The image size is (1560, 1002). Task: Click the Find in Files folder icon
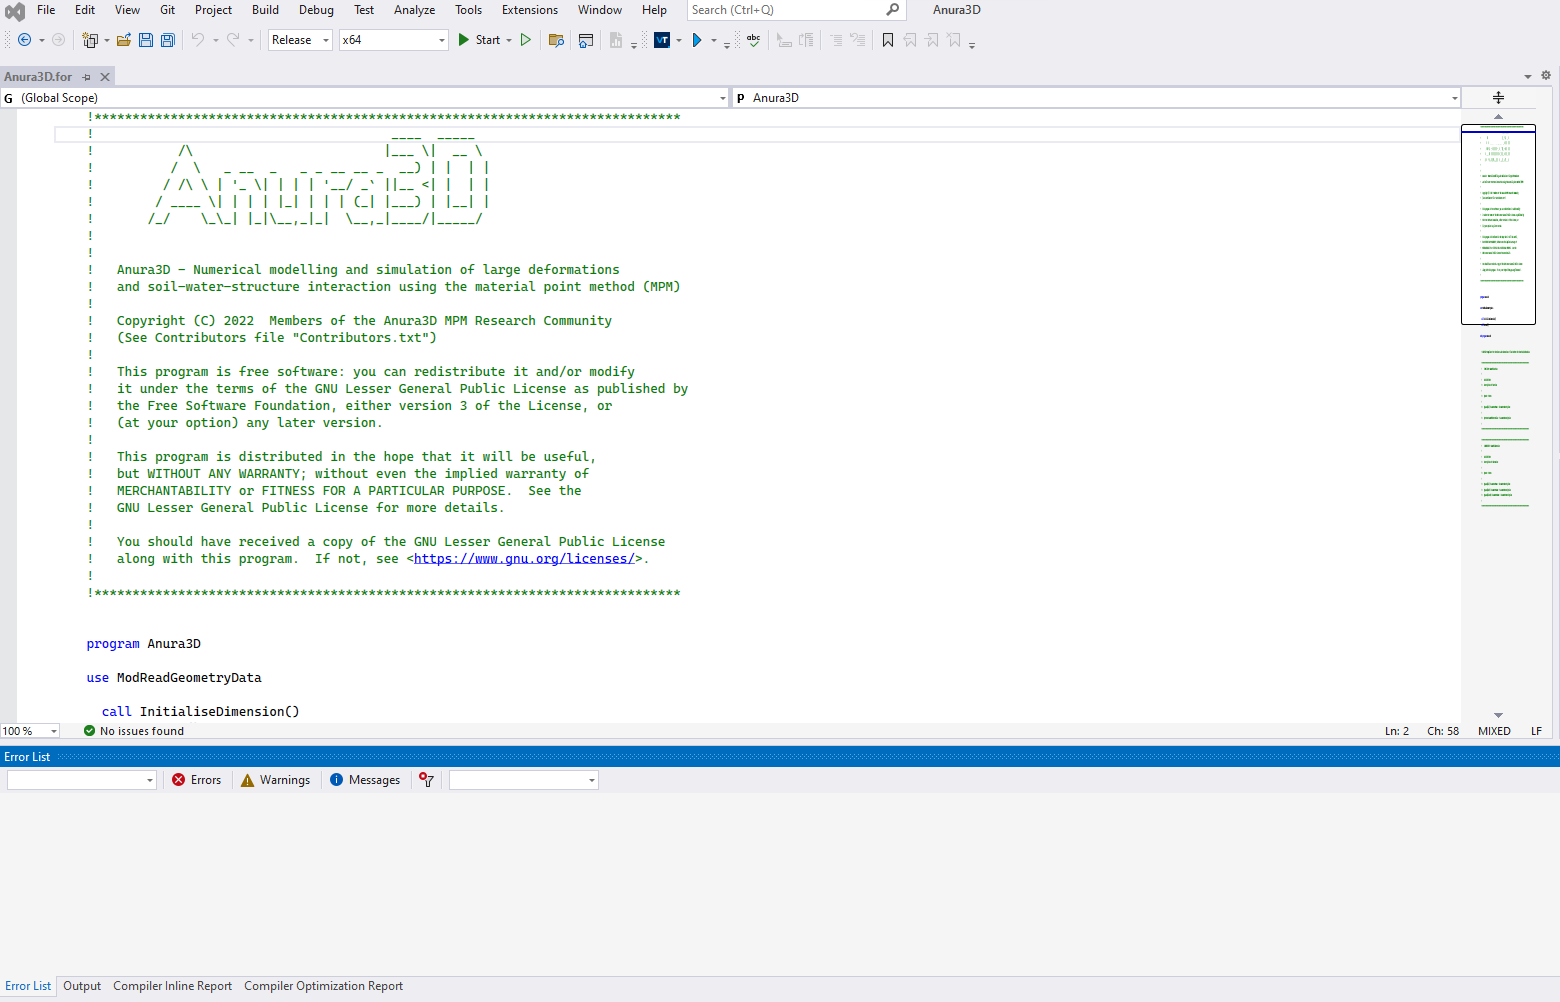coord(557,40)
